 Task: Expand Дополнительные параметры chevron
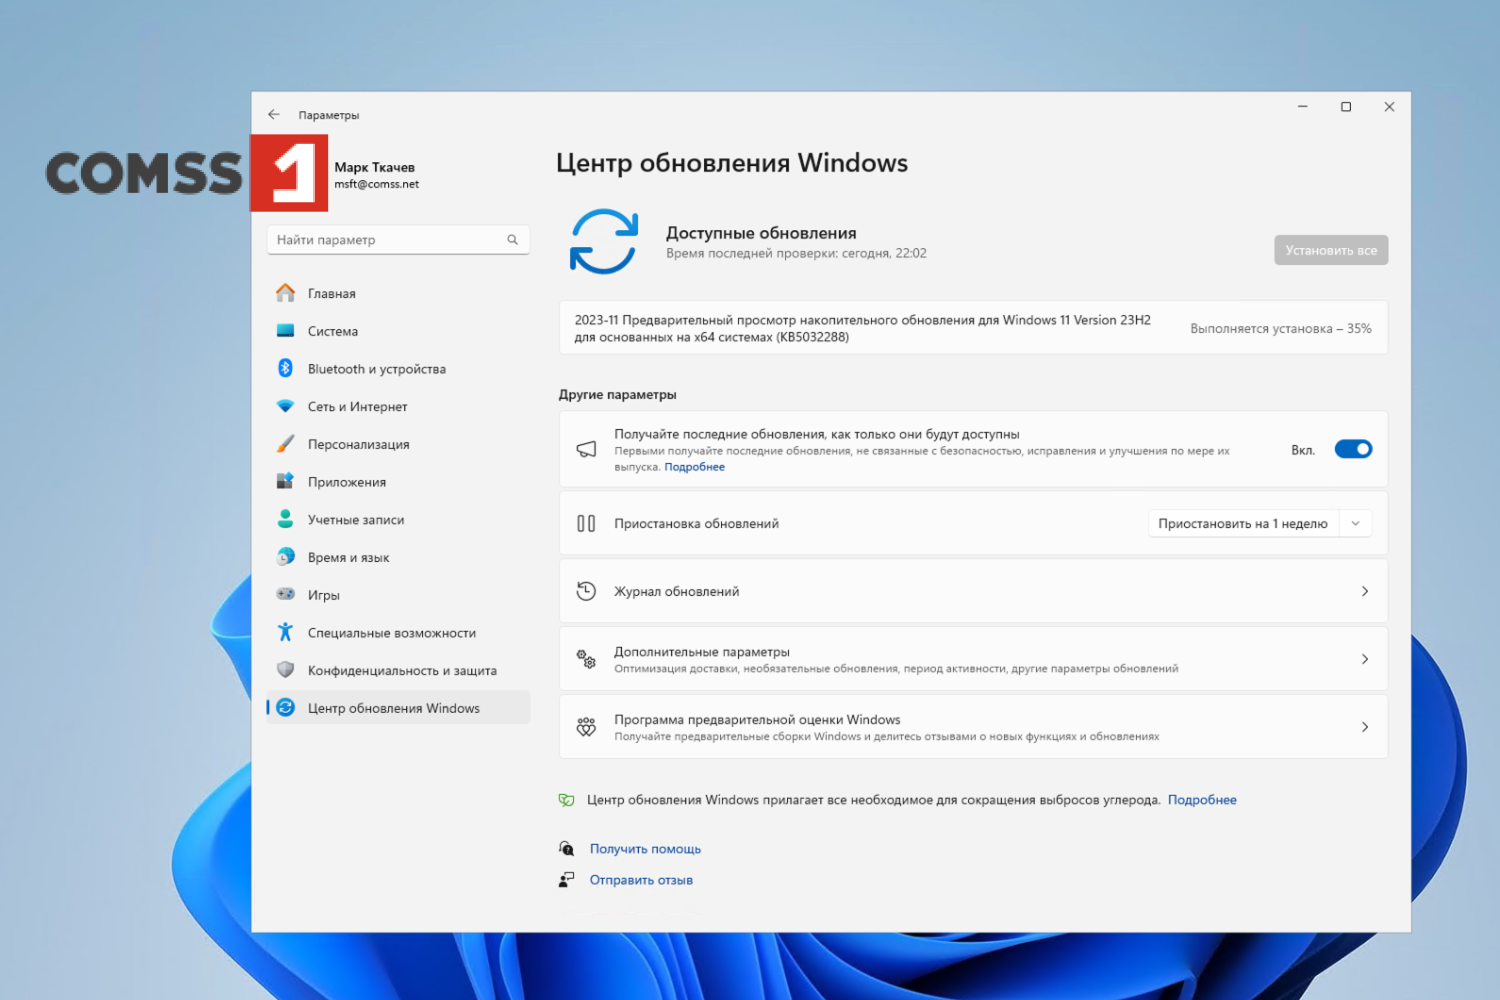[x=1365, y=659]
